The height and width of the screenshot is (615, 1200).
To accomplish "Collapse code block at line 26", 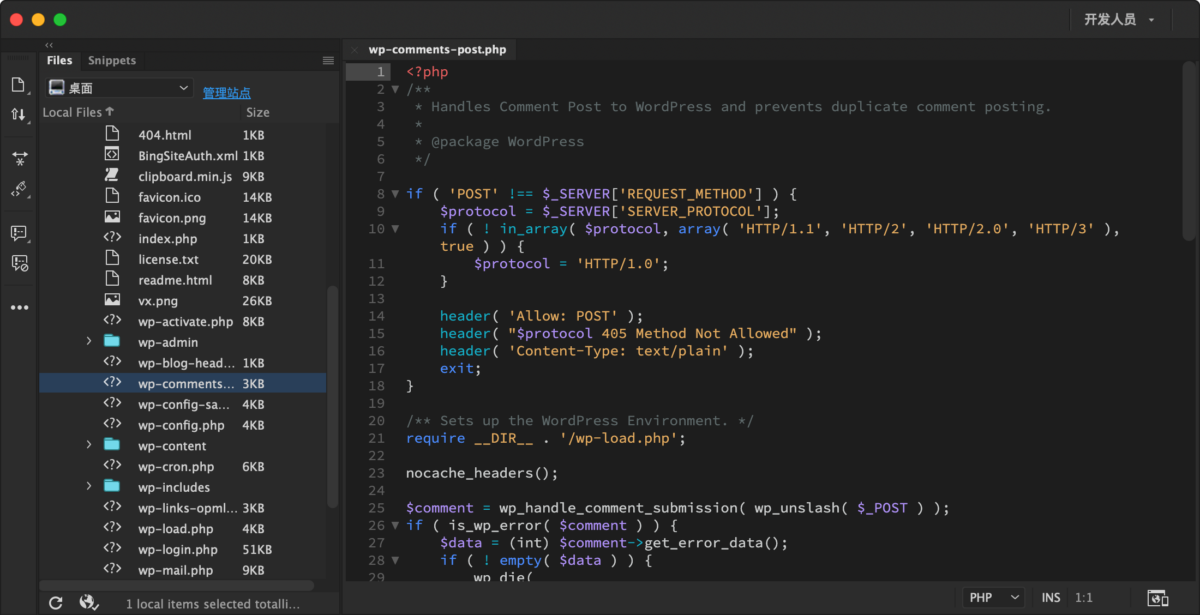I will tap(395, 526).
